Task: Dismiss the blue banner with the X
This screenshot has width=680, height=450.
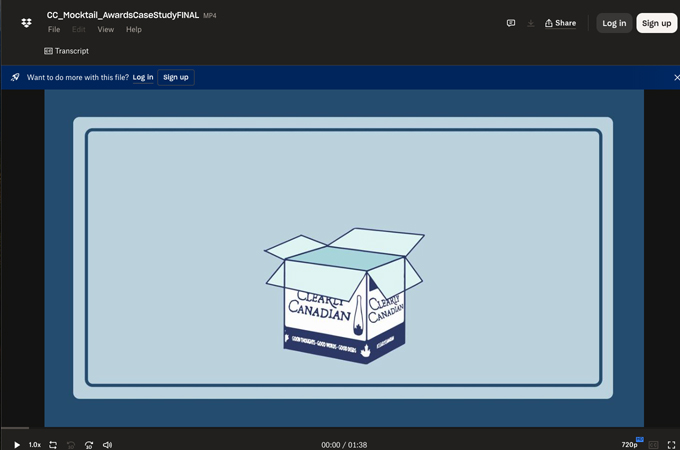Action: (677, 77)
